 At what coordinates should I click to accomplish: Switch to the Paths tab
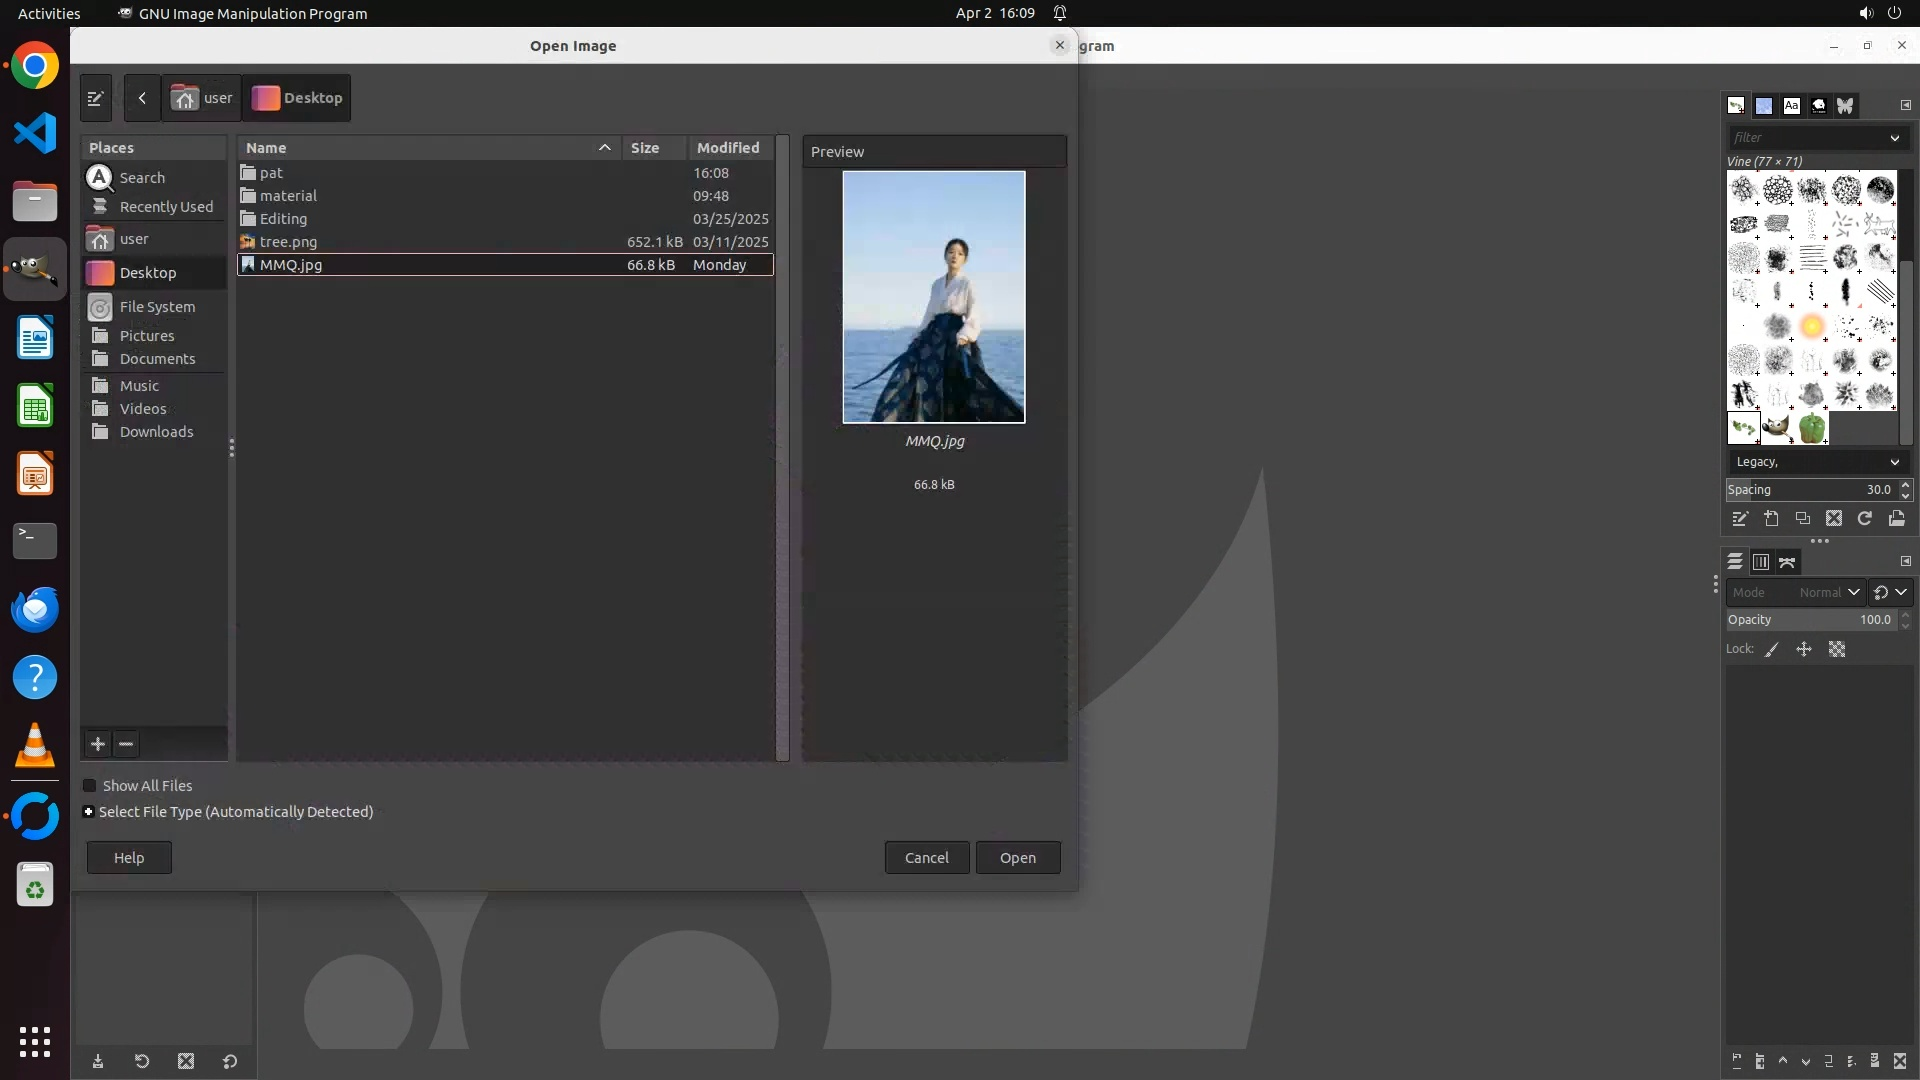(1787, 562)
